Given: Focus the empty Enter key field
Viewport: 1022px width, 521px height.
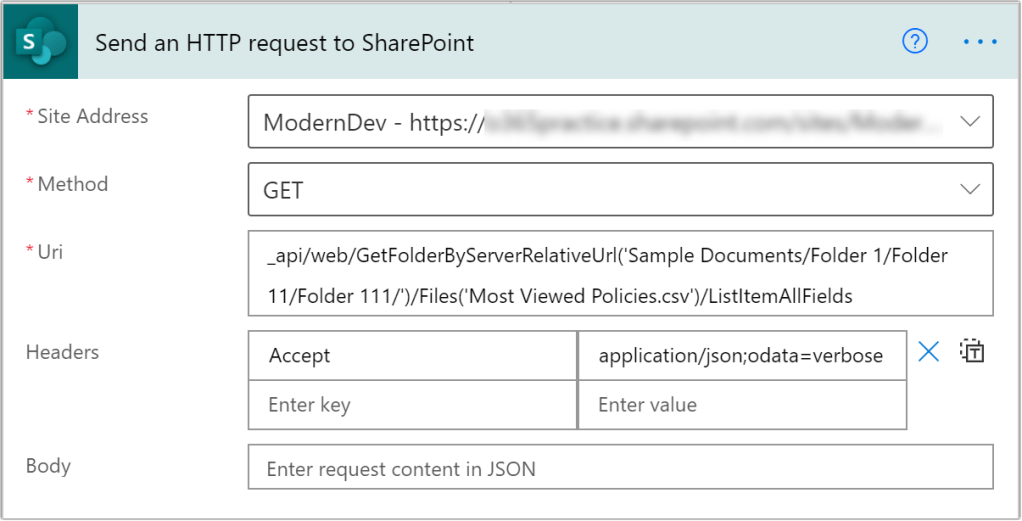Looking at the screenshot, I should pyautogui.click(x=412, y=405).
